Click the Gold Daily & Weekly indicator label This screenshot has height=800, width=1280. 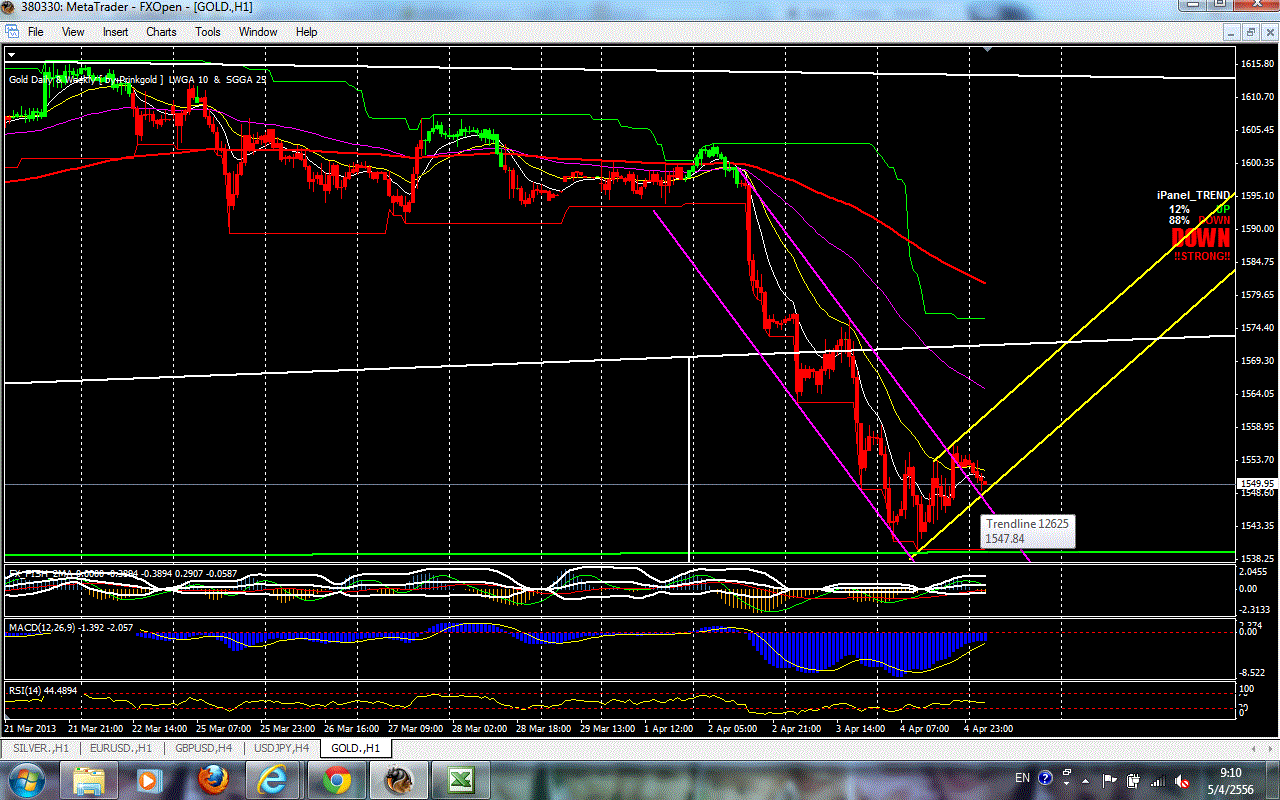(x=137, y=78)
